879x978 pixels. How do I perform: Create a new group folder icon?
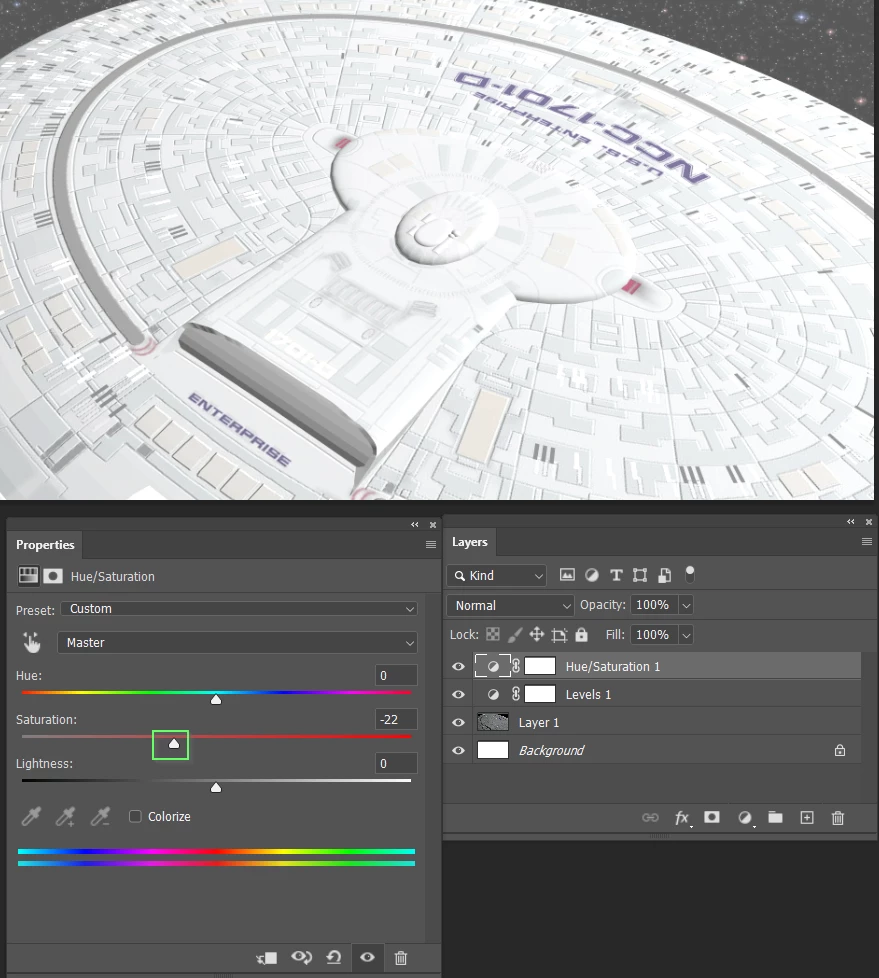[775, 817]
